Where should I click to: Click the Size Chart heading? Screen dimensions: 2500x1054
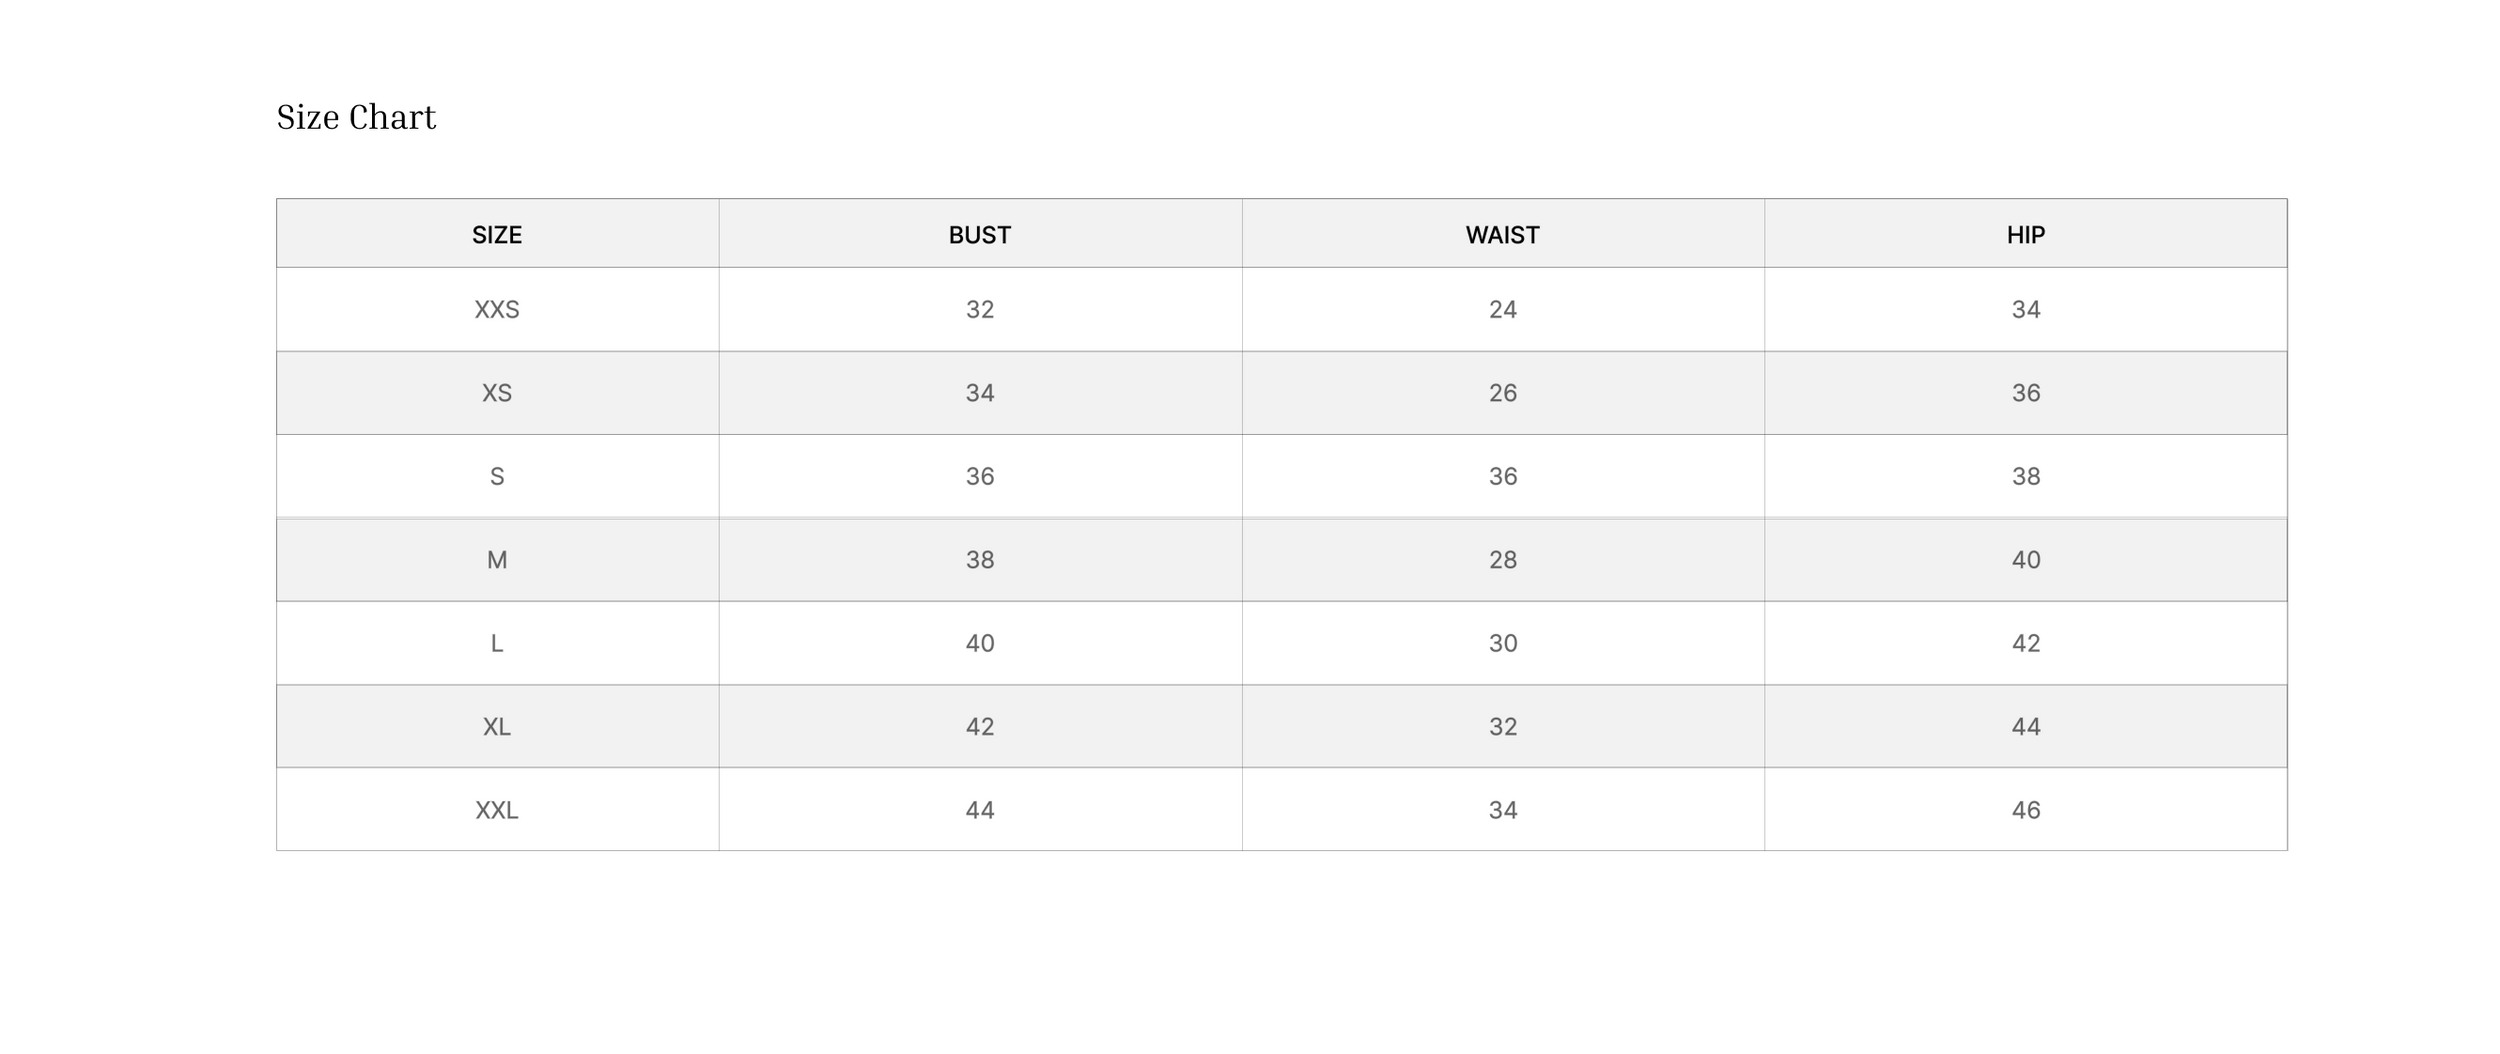[x=356, y=117]
